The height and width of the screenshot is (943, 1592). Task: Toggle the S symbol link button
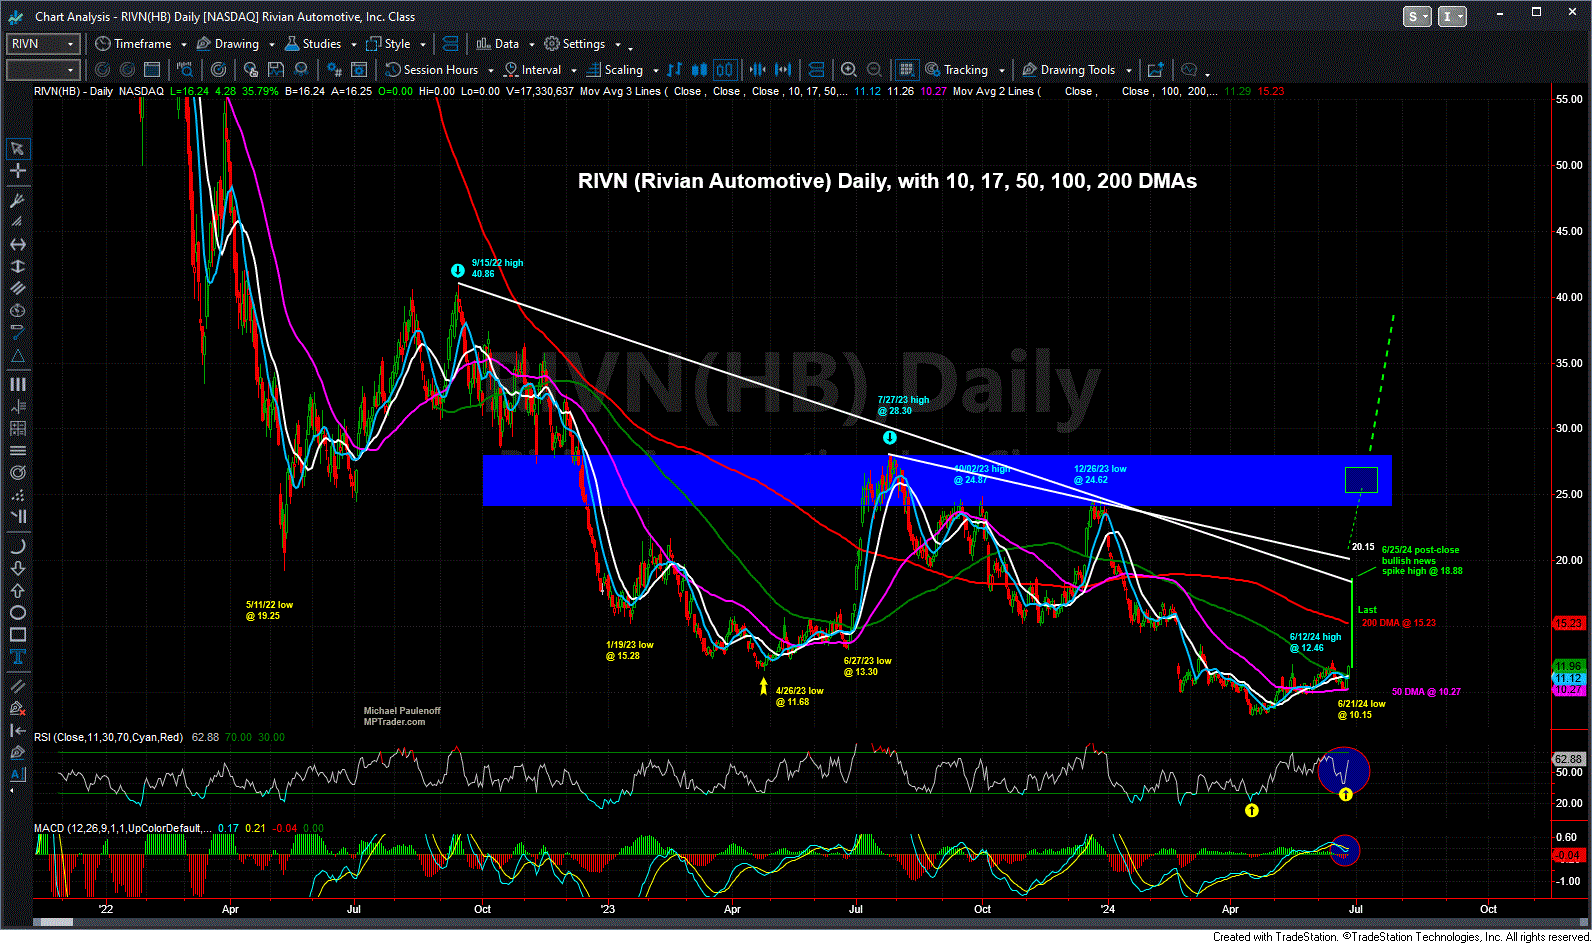[1418, 16]
